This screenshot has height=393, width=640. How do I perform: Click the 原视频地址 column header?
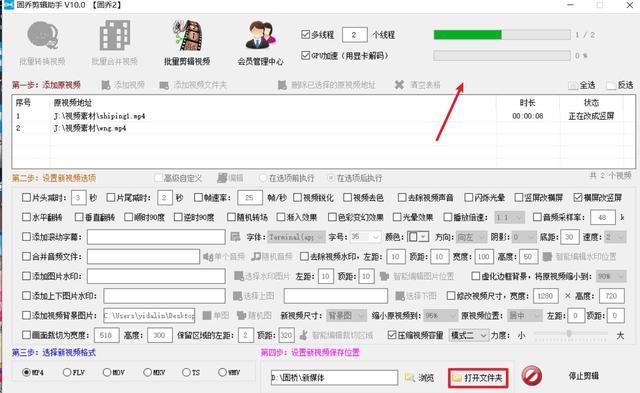pos(73,103)
